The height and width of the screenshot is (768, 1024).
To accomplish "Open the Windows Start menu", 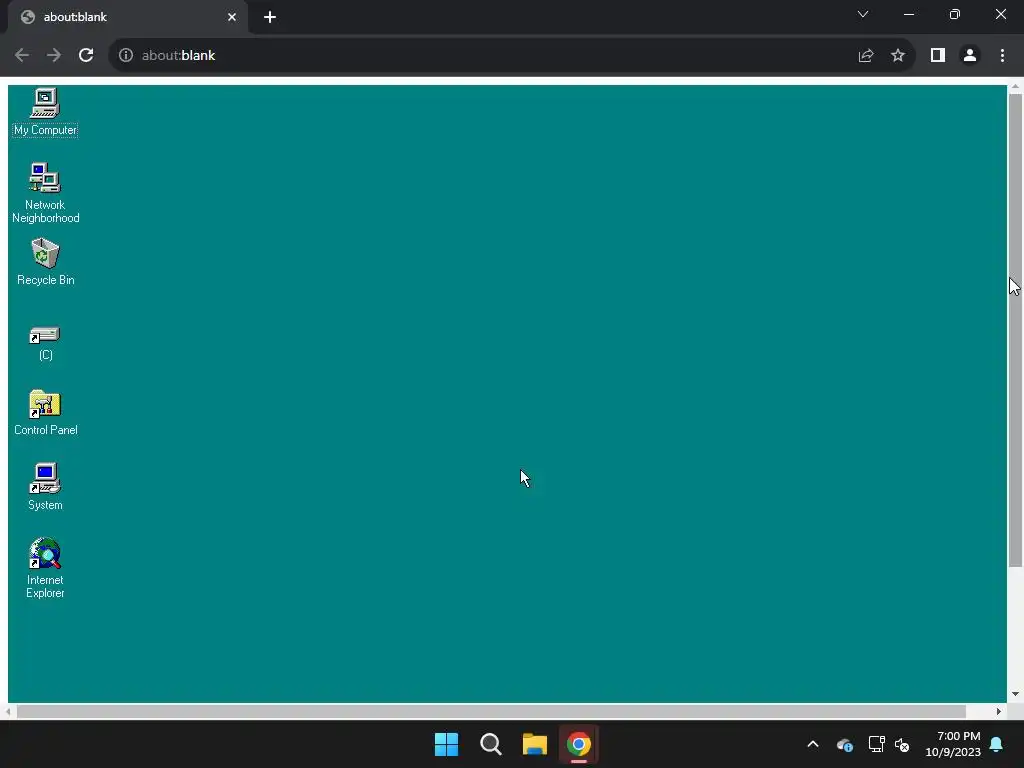I will point(447,744).
